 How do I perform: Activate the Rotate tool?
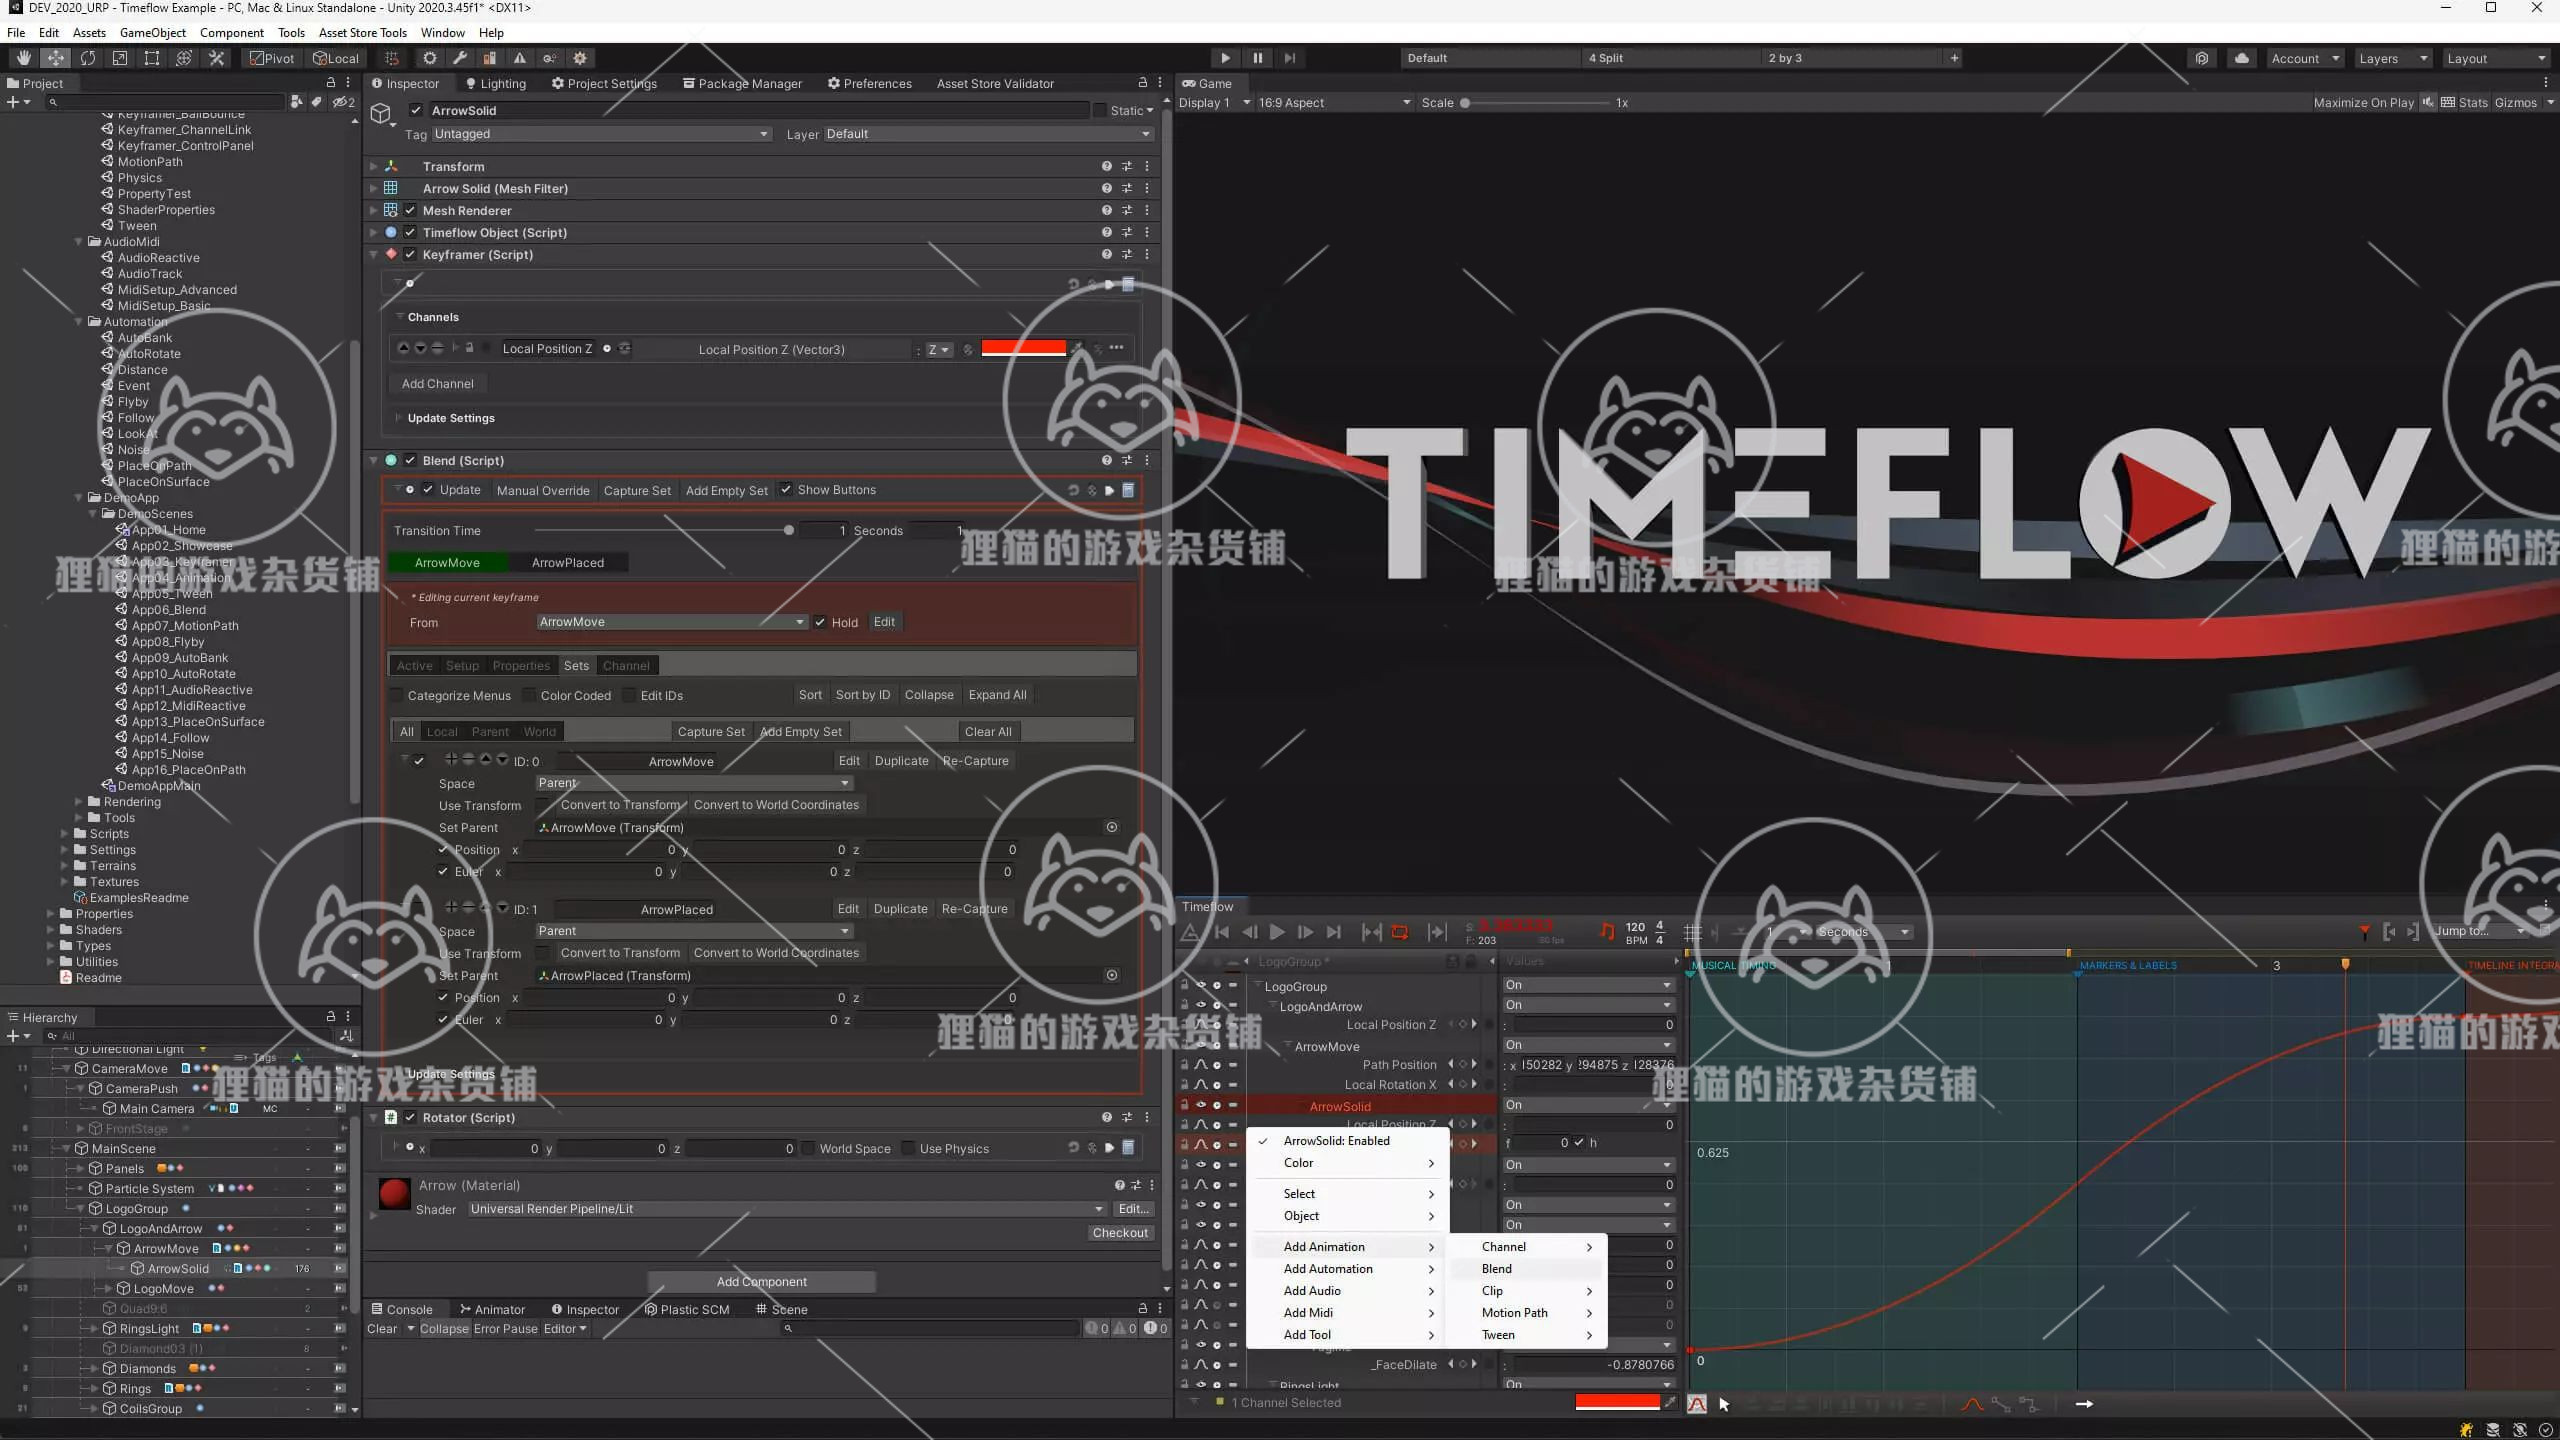click(88, 58)
